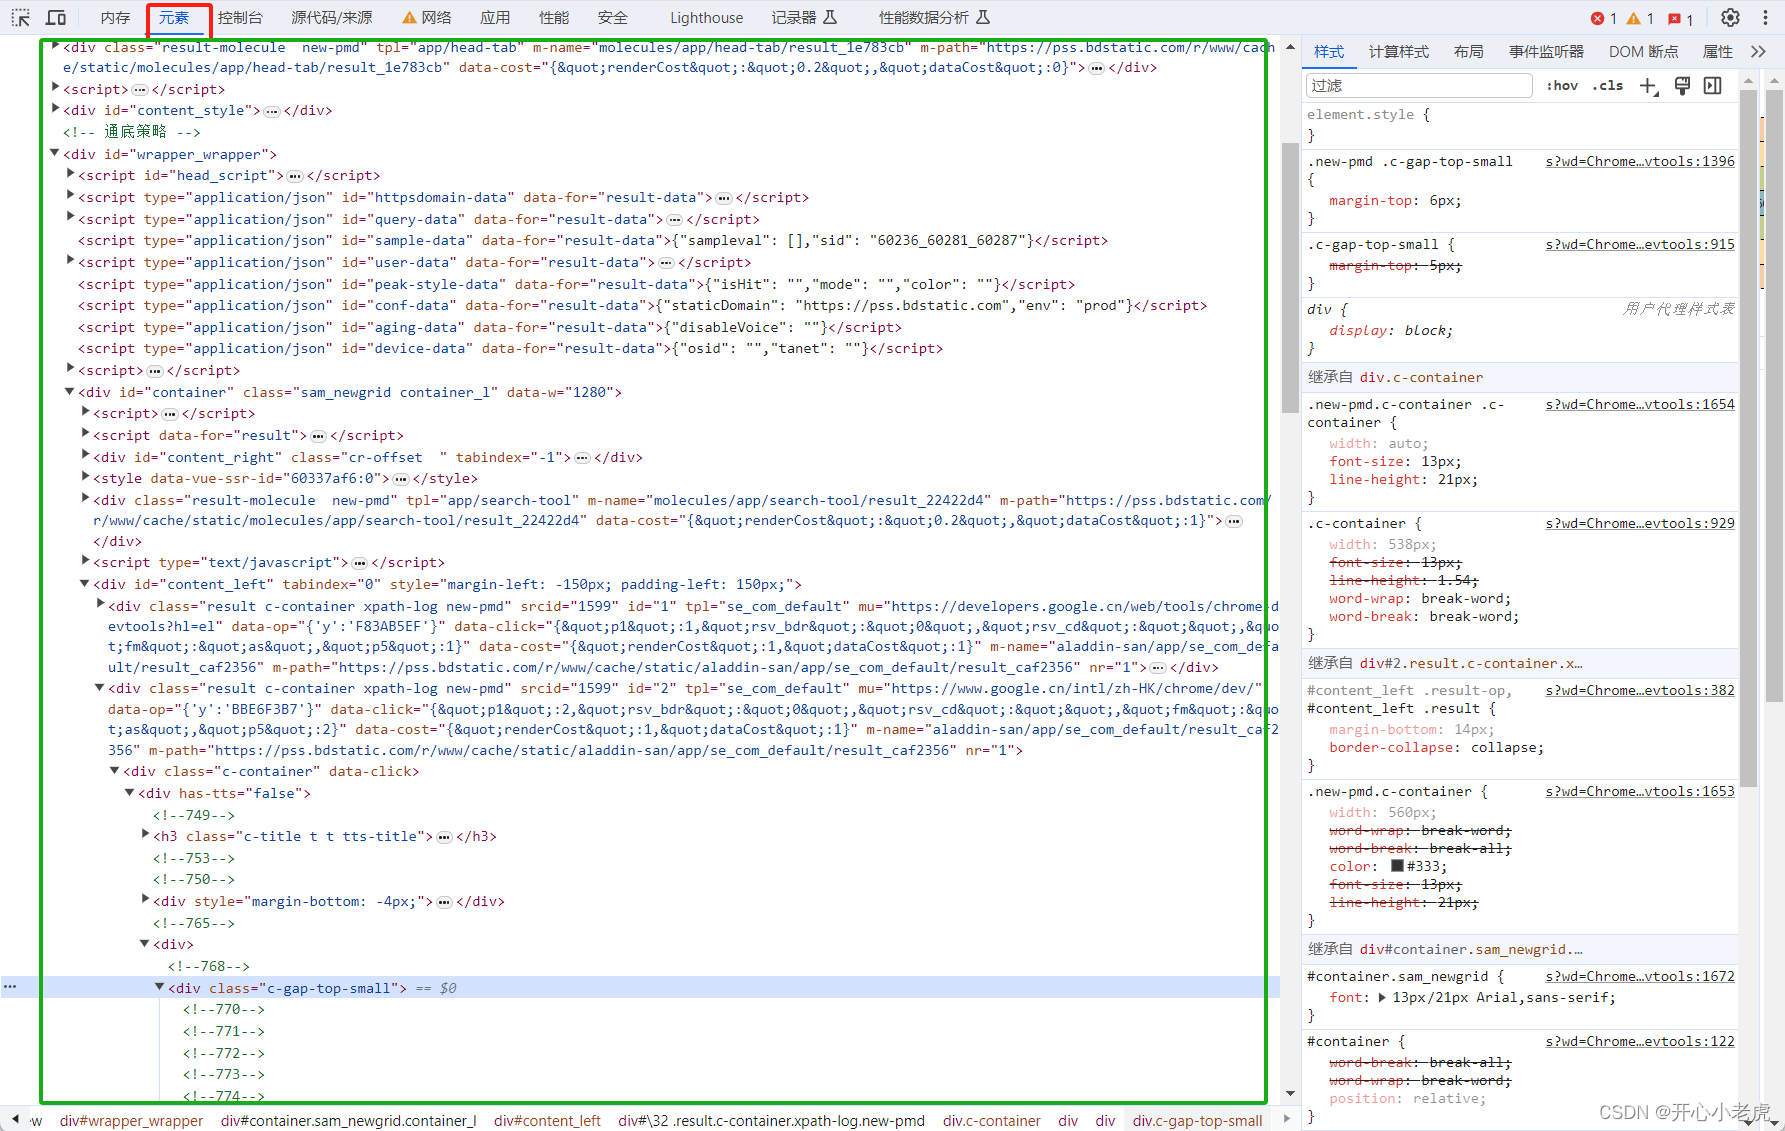Open the rendering emulation paintbrush icon
The image size is (1785, 1131).
point(1682,86)
